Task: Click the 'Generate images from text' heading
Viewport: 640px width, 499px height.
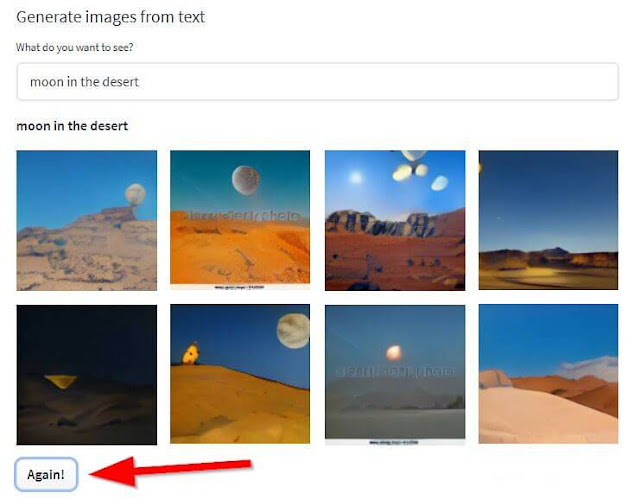Action: click(110, 17)
